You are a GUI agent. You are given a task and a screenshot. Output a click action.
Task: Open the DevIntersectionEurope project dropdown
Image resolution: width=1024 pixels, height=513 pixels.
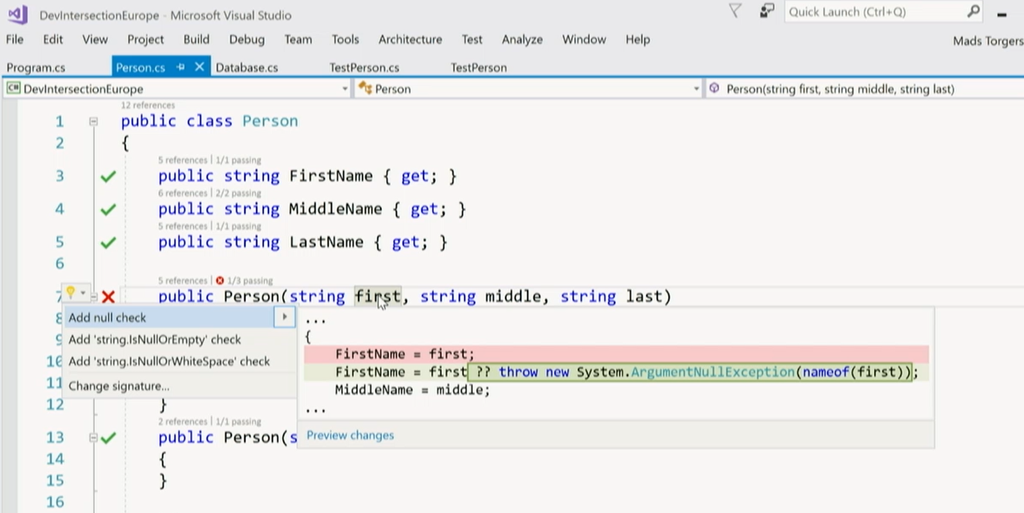(345, 89)
